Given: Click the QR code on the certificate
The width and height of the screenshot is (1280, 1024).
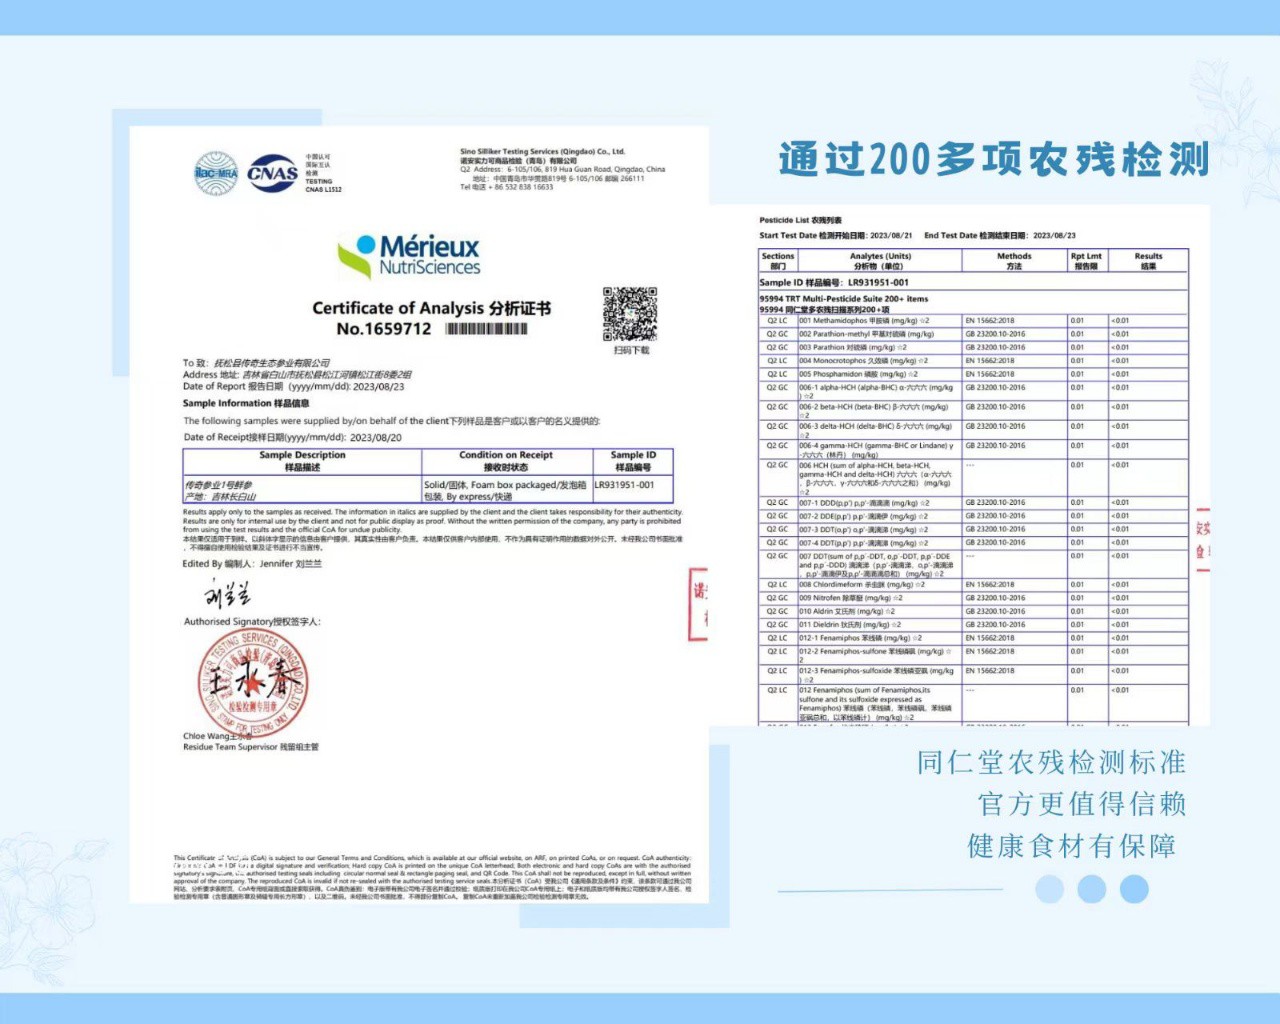Looking at the screenshot, I should (x=630, y=313).
